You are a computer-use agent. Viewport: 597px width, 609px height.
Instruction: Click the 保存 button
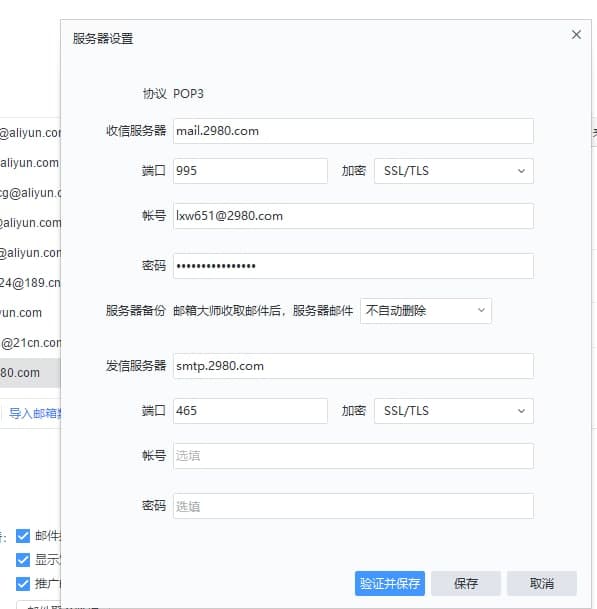466,583
